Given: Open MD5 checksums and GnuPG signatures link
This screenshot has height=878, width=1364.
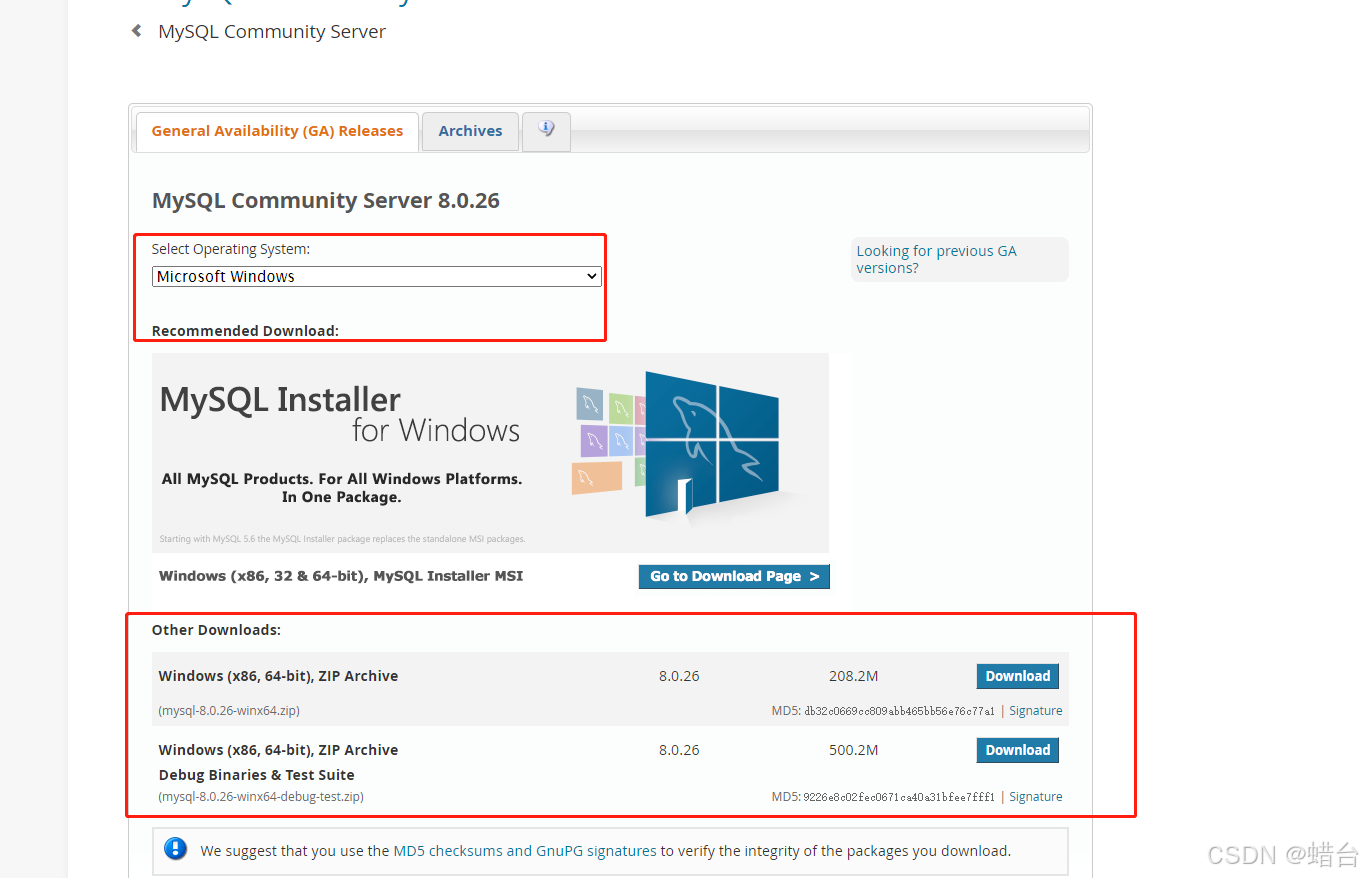Looking at the screenshot, I should (x=525, y=851).
